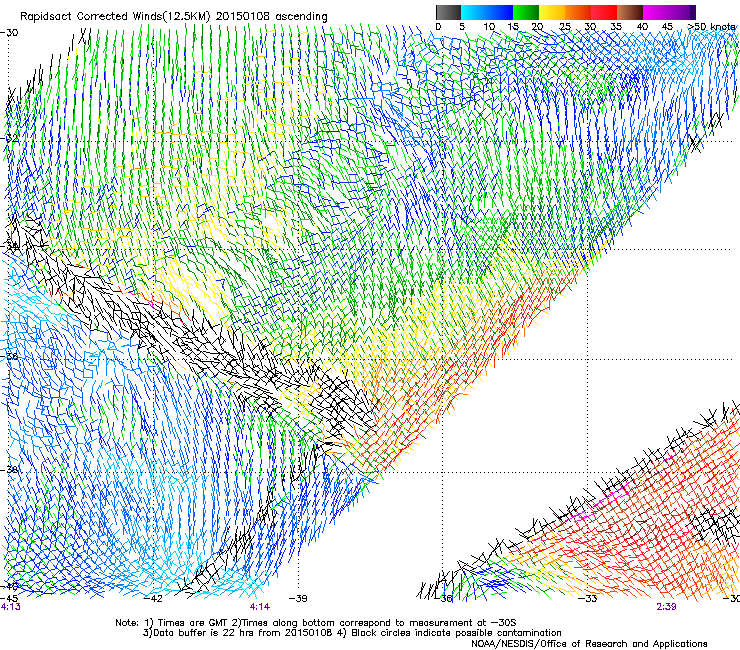This screenshot has width=740, height=650.
Task: Click the 'NOAA/NESDIS/Office of Research and Applications' credit
Action: pyautogui.click(x=589, y=644)
